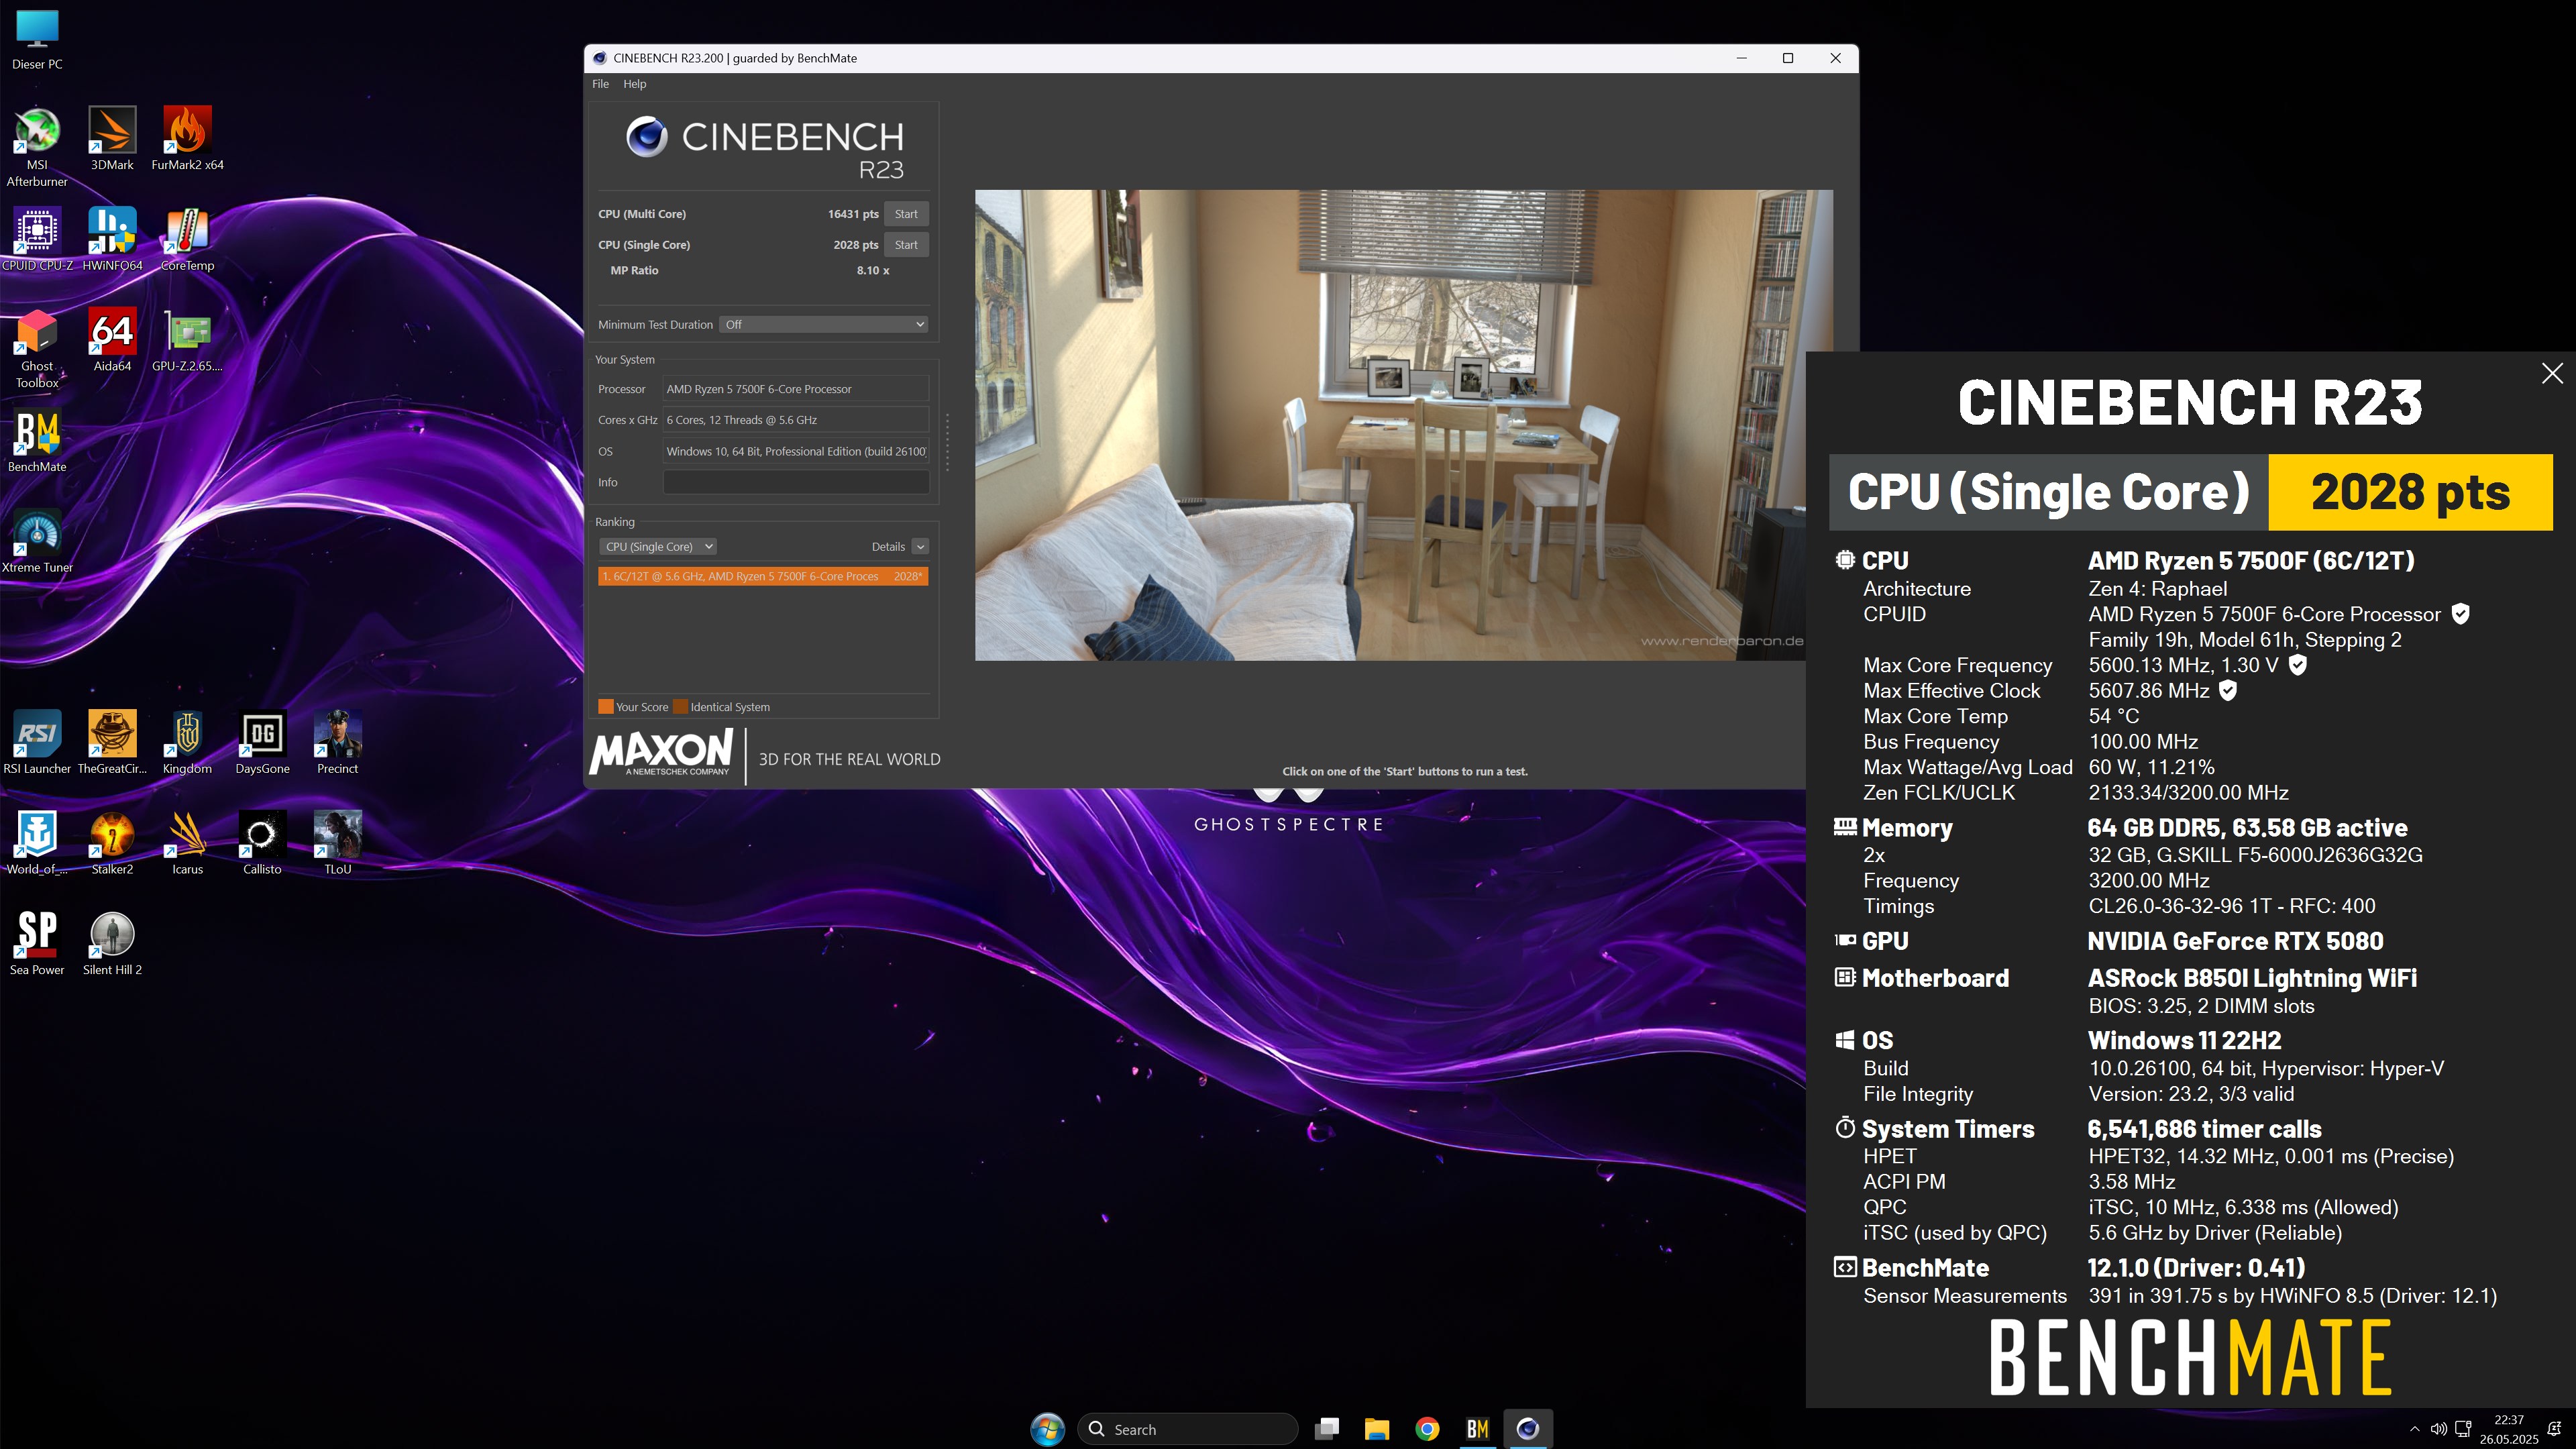
Task: Expand the ranking Details arrow
Action: tap(921, 547)
